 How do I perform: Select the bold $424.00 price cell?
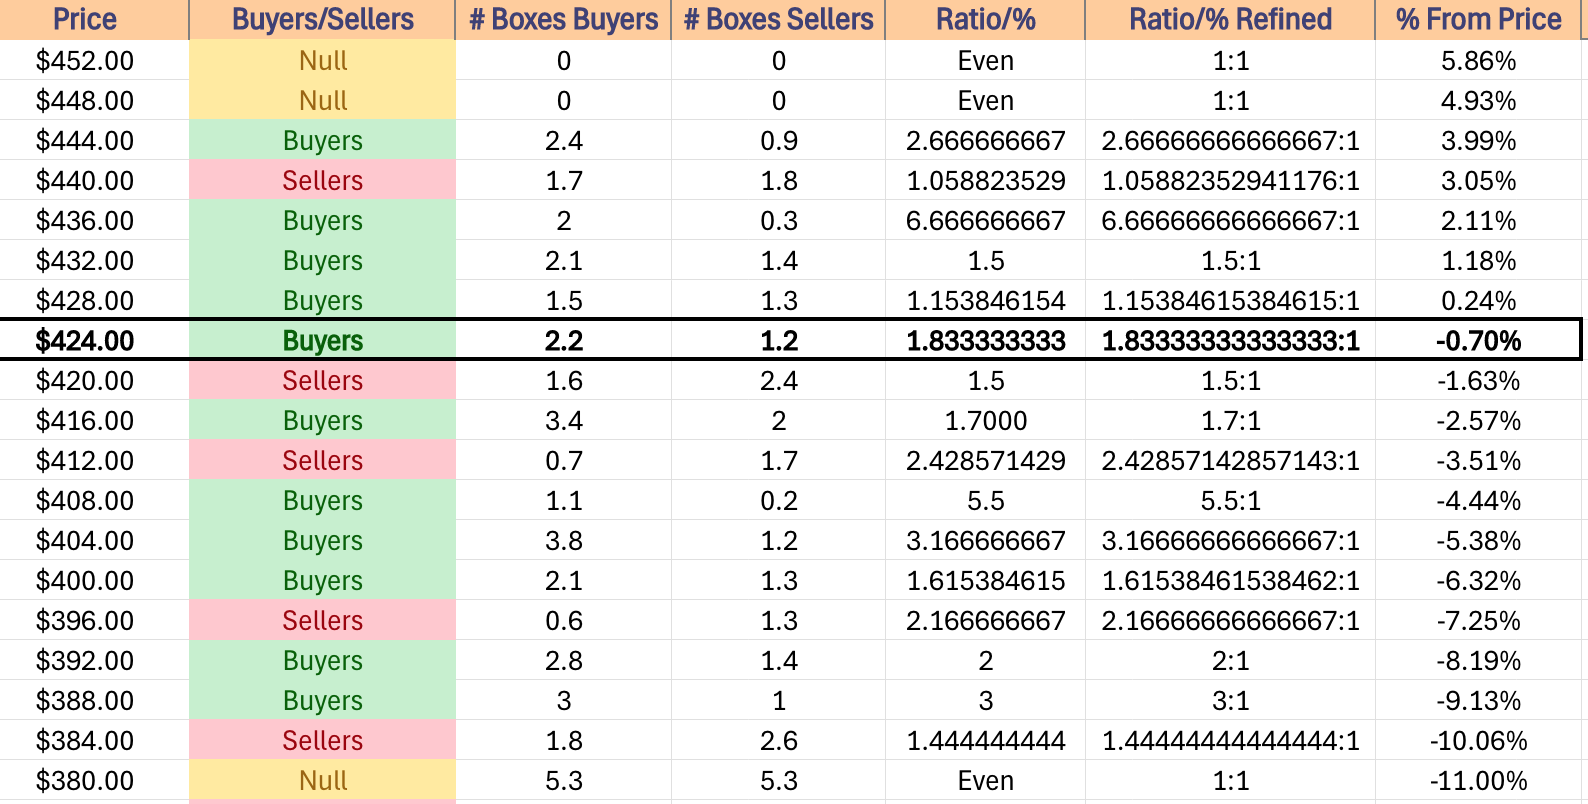pos(85,341)
